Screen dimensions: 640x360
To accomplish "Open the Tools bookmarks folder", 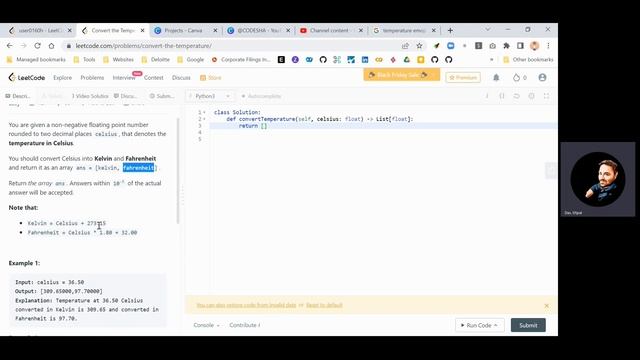I will (x=84, y=60).
